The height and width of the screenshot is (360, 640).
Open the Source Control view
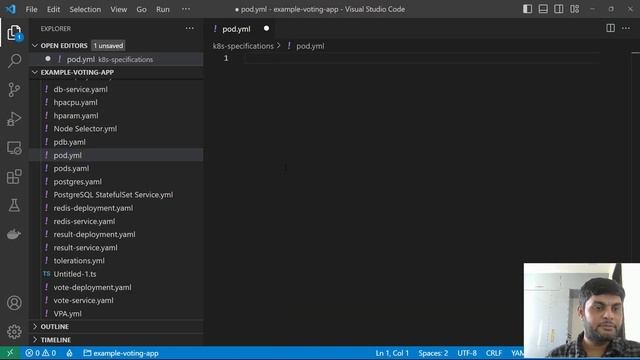click(14, 90)
